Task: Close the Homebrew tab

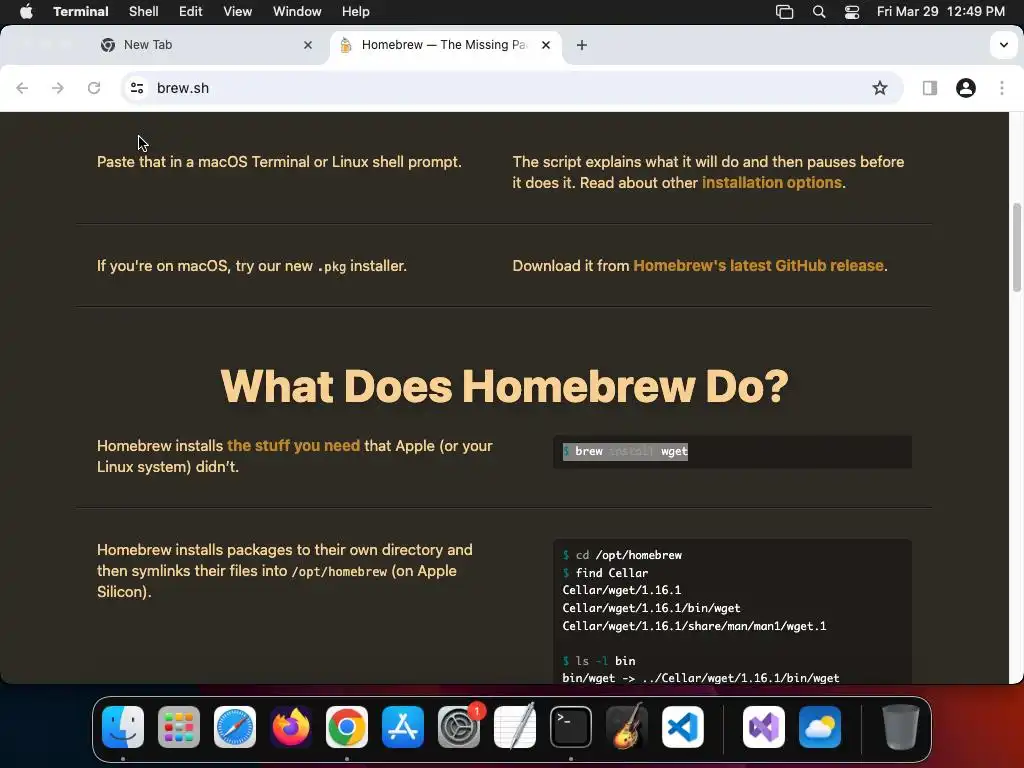Action: point(546,45)
